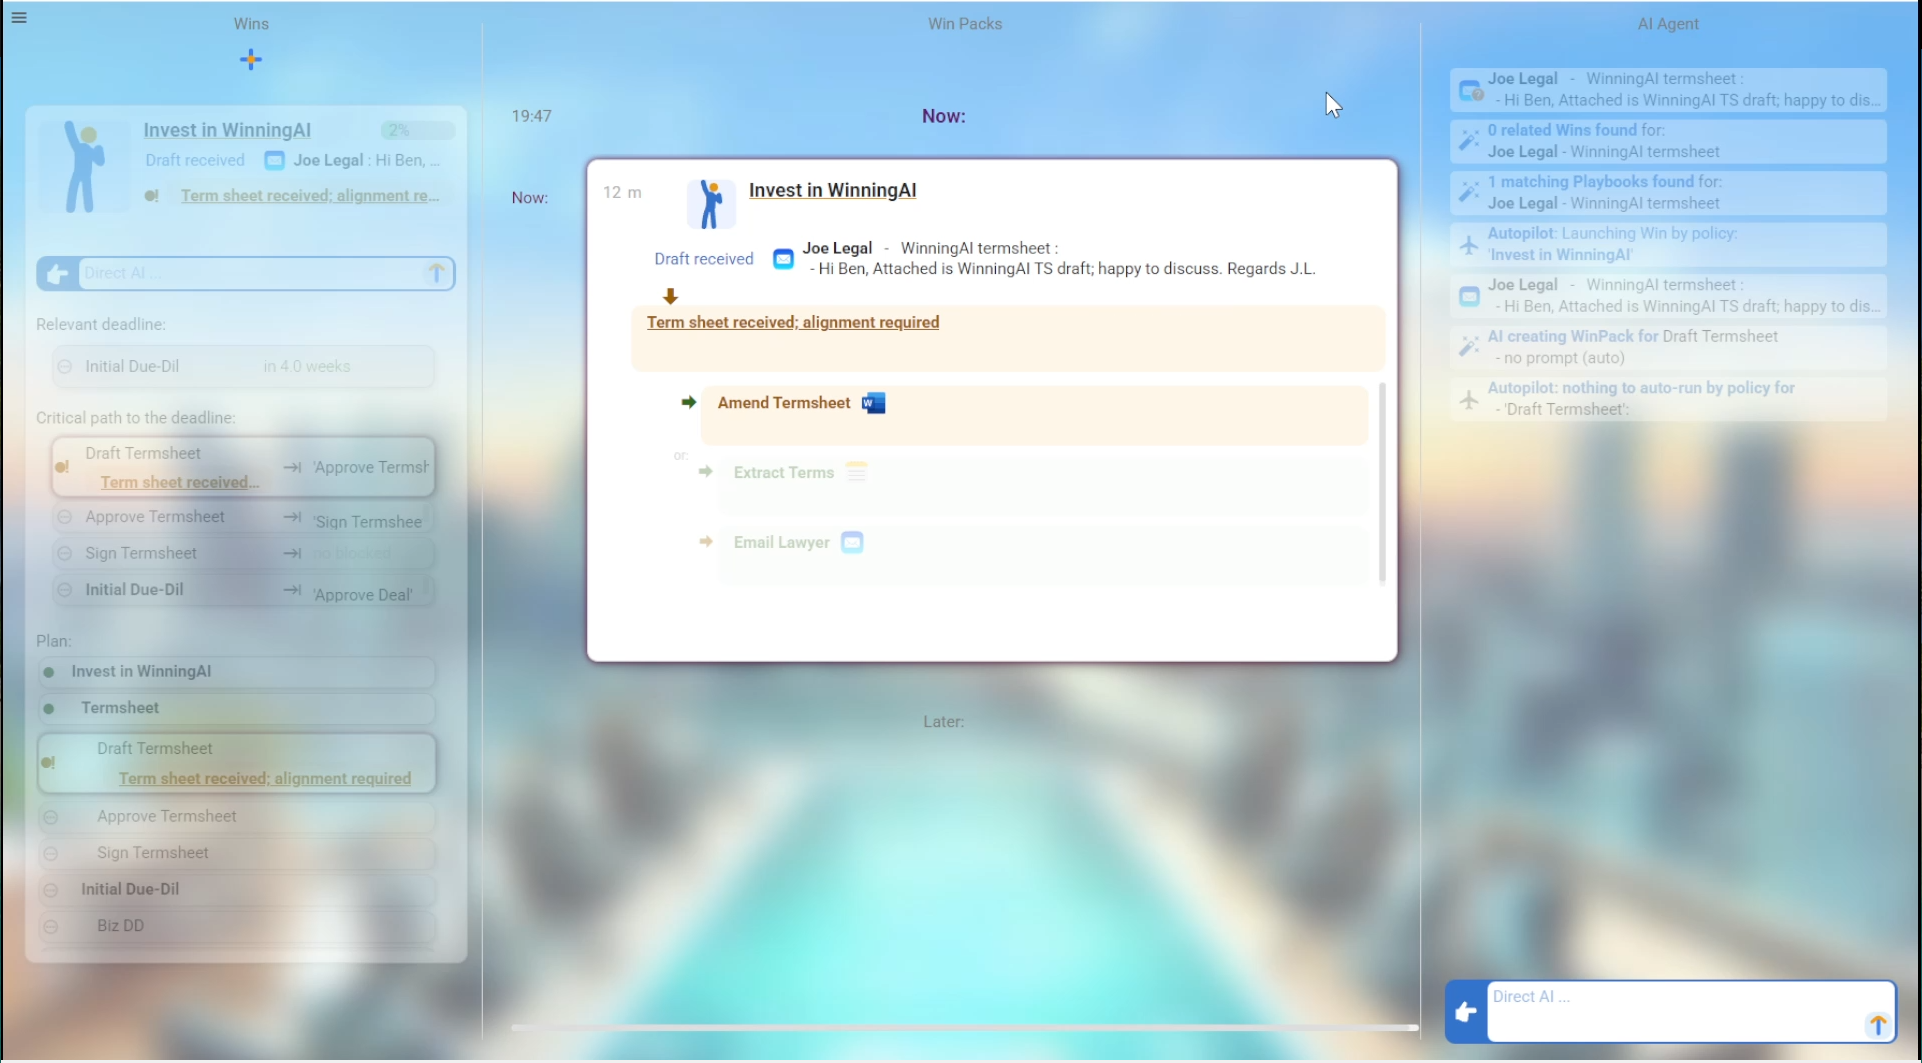Click send arrow in Wins Direct AI box
Viewport: 1922px width, 1063px height.
[436, 273]
